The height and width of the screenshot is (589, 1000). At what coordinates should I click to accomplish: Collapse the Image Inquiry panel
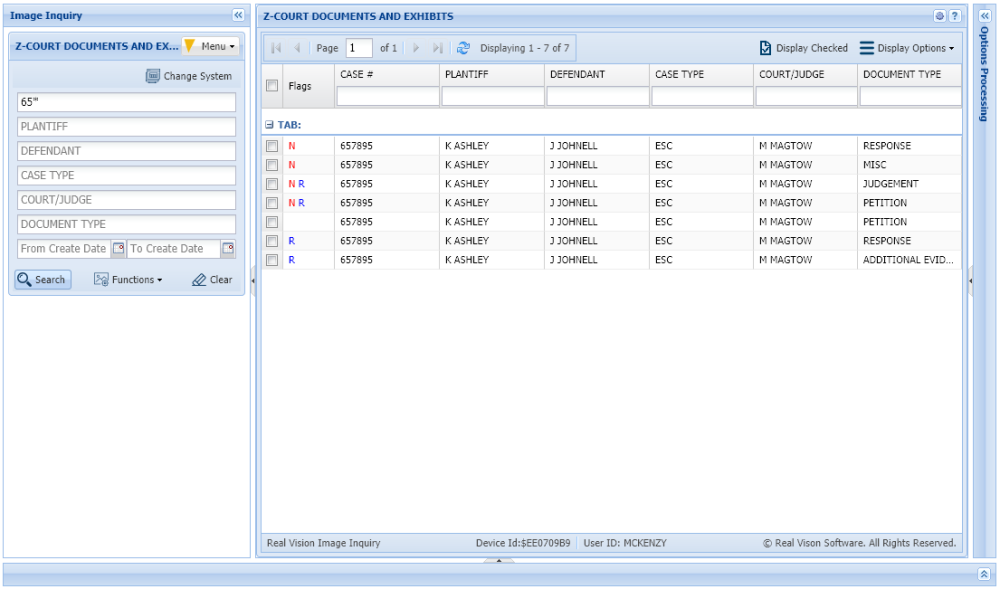tap(238, 15)
